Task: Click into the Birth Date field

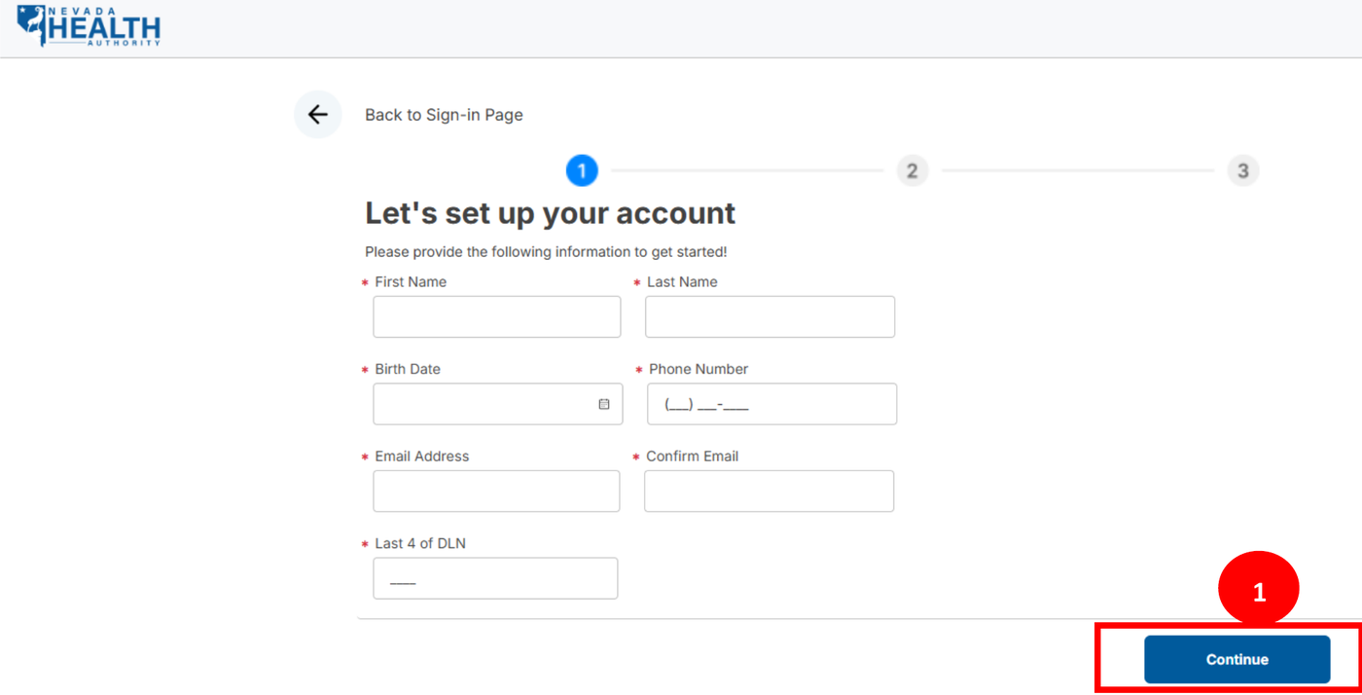Action: 498,404
